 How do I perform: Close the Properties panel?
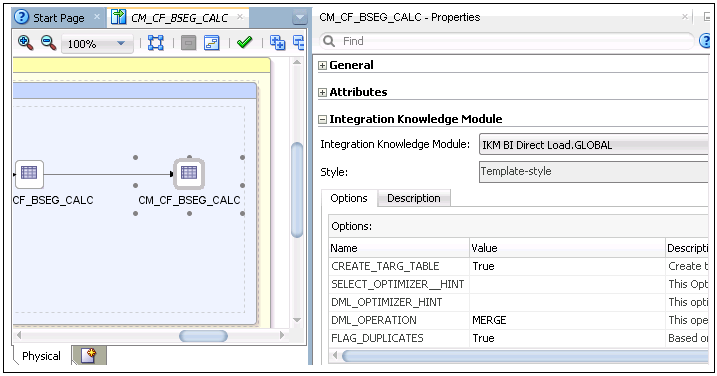685,17
